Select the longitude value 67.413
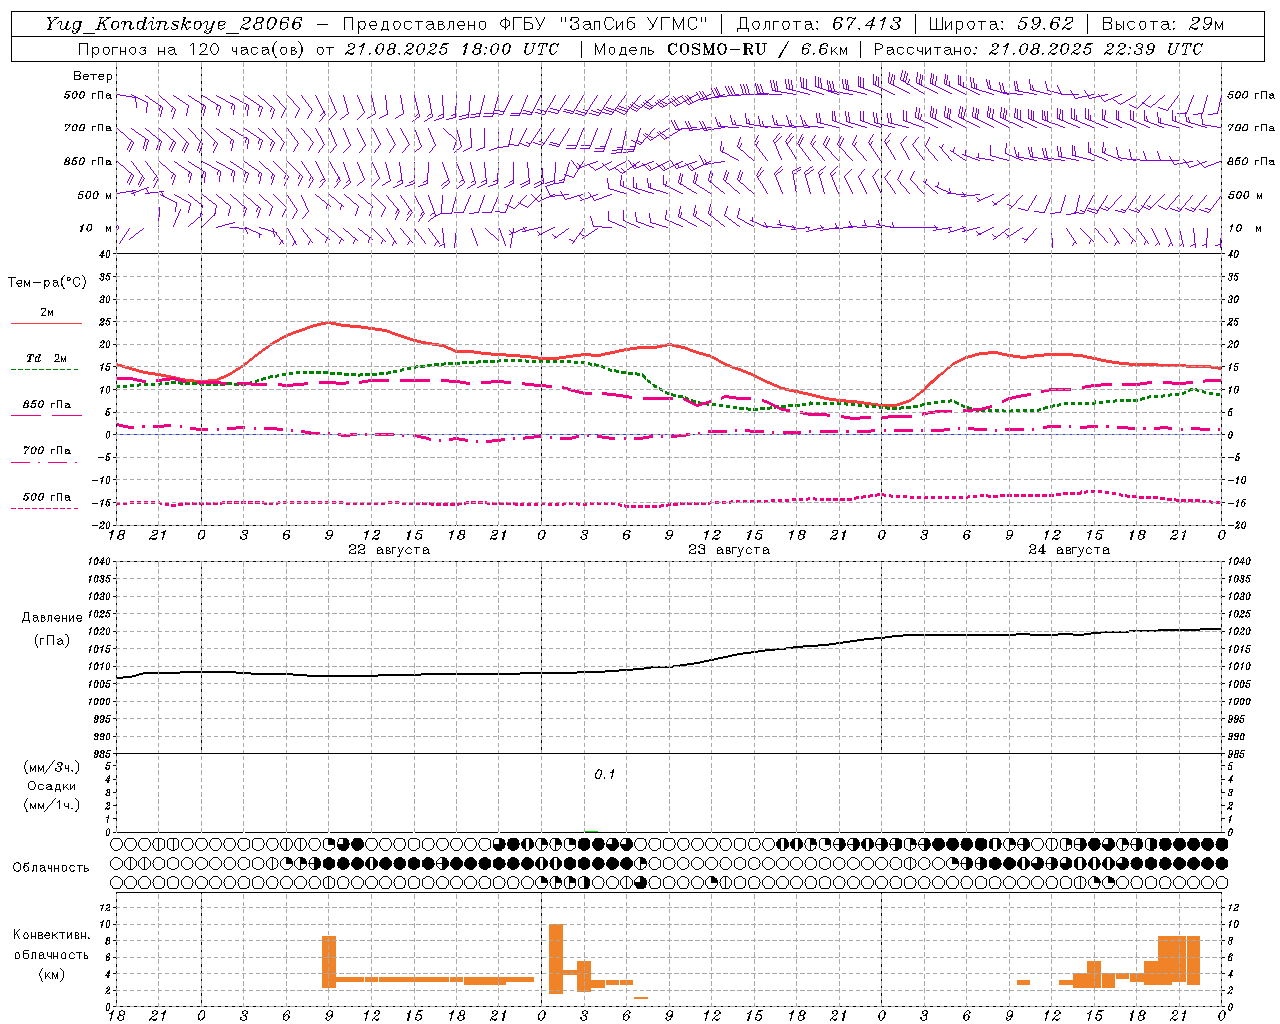The image size is (1280, 1024). pos(867,24)
